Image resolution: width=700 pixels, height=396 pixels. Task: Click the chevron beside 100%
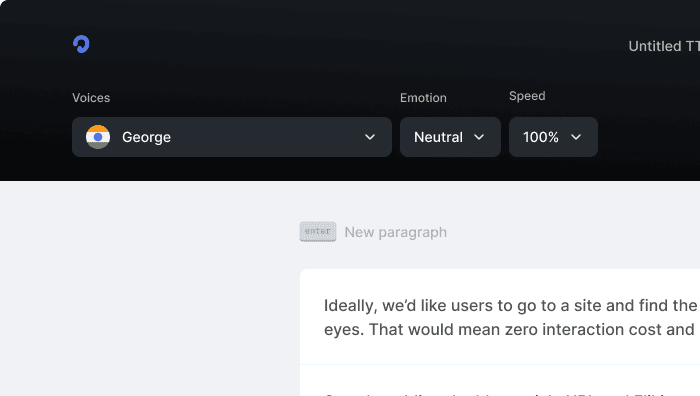click(x=576, y=137)
